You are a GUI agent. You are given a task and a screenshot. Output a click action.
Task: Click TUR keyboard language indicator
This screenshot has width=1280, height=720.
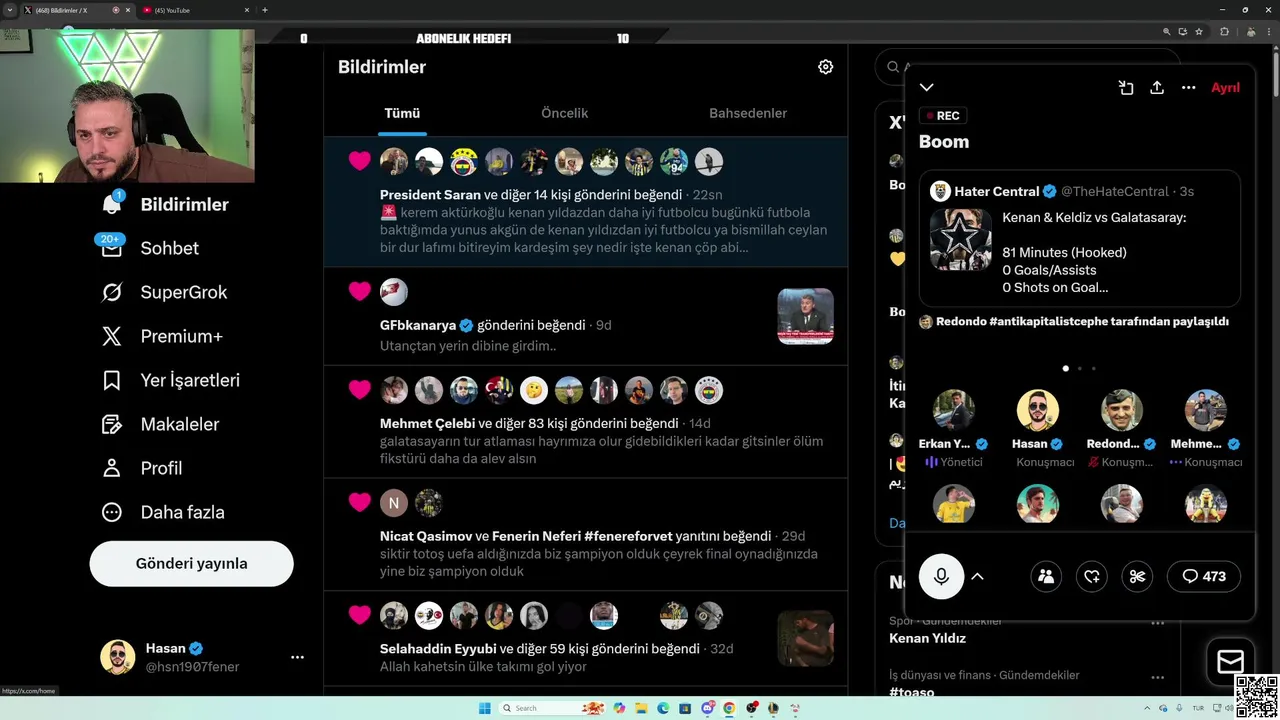point(1198,708)
